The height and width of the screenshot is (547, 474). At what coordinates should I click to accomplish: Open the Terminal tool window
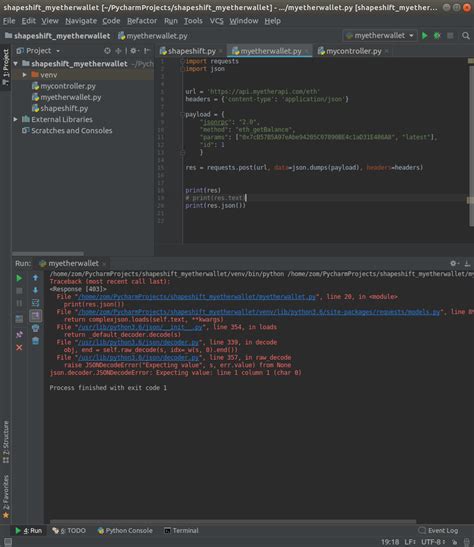(181, 531)
